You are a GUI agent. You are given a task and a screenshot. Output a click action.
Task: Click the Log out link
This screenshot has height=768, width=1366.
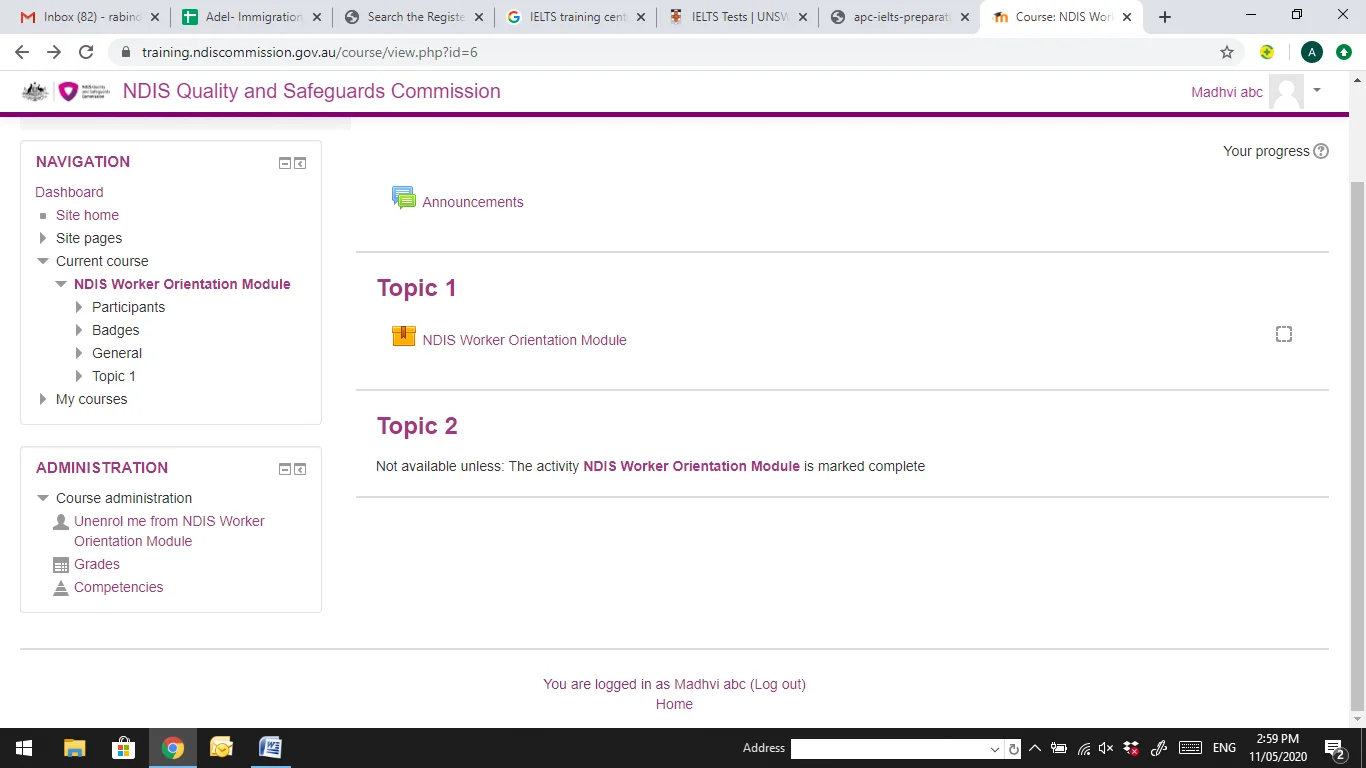779,684
